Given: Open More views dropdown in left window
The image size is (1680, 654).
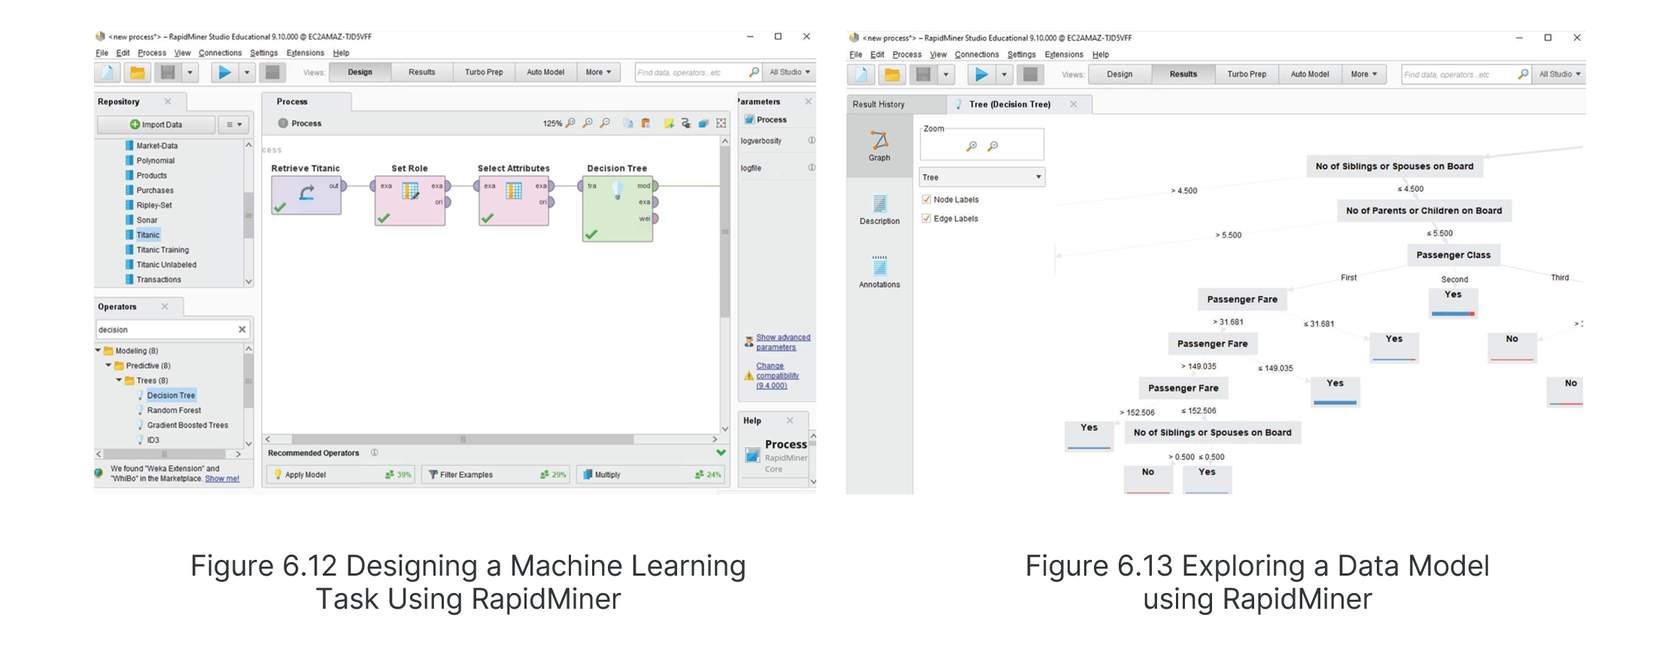Looking at the screenshot, I should click(x=598, y=72).
